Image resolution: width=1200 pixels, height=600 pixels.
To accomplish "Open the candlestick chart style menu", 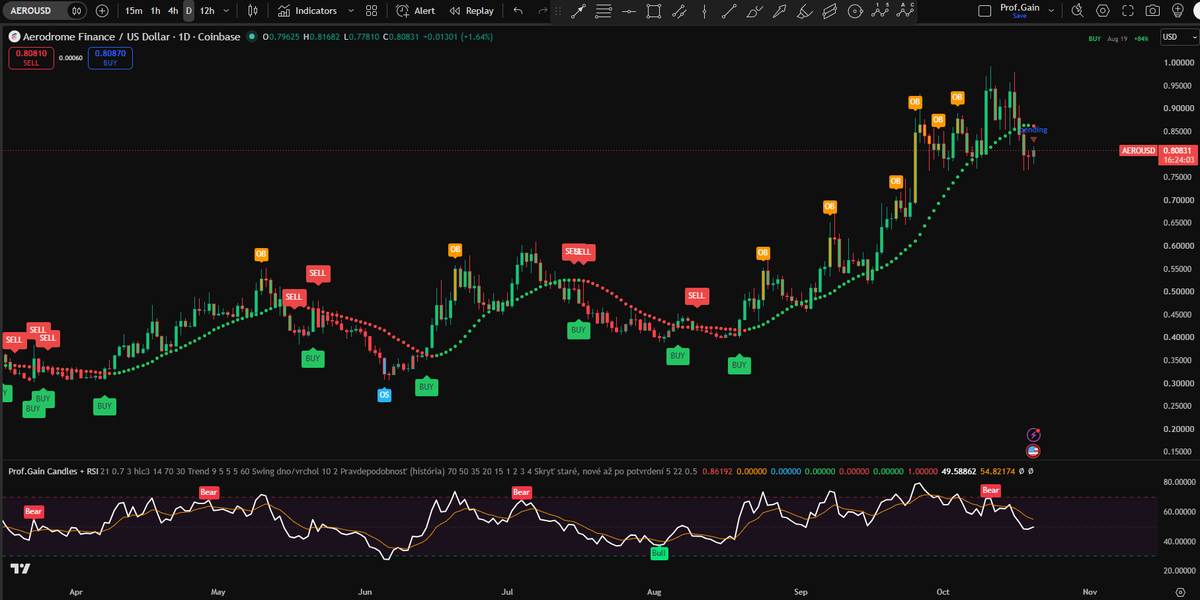I will pos(253,10).
